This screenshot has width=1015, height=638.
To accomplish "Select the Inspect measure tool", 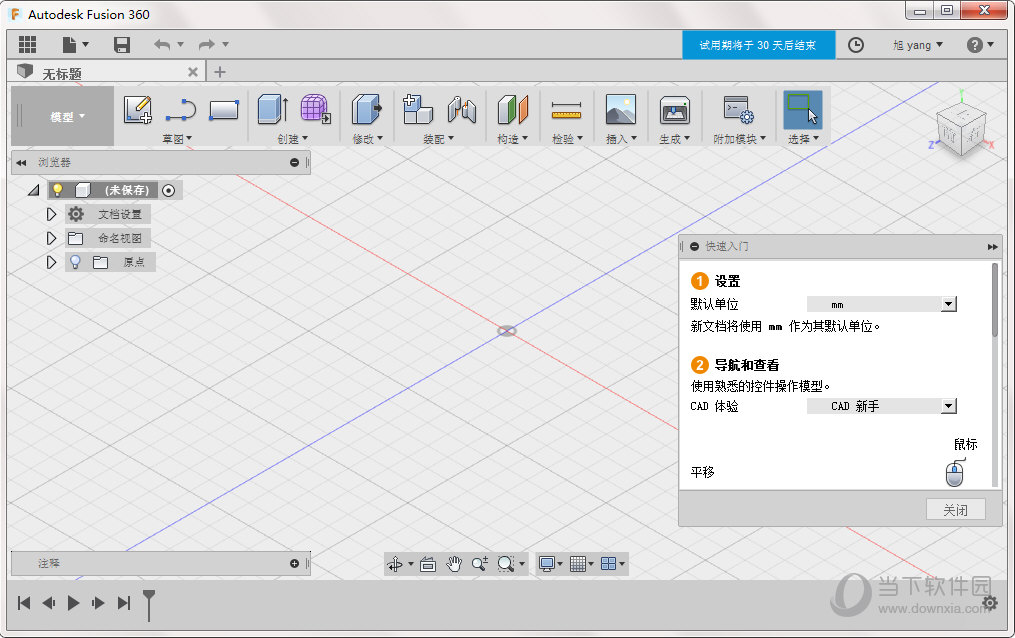I will [x=566, y=110].
